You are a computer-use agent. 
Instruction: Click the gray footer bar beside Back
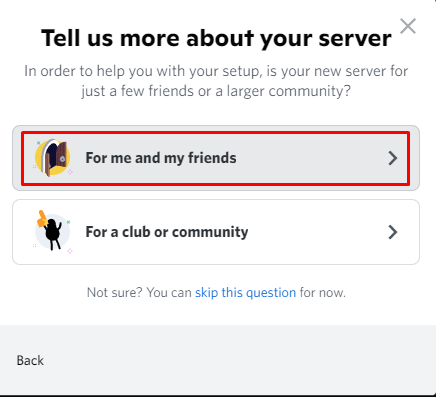[233, 360]
